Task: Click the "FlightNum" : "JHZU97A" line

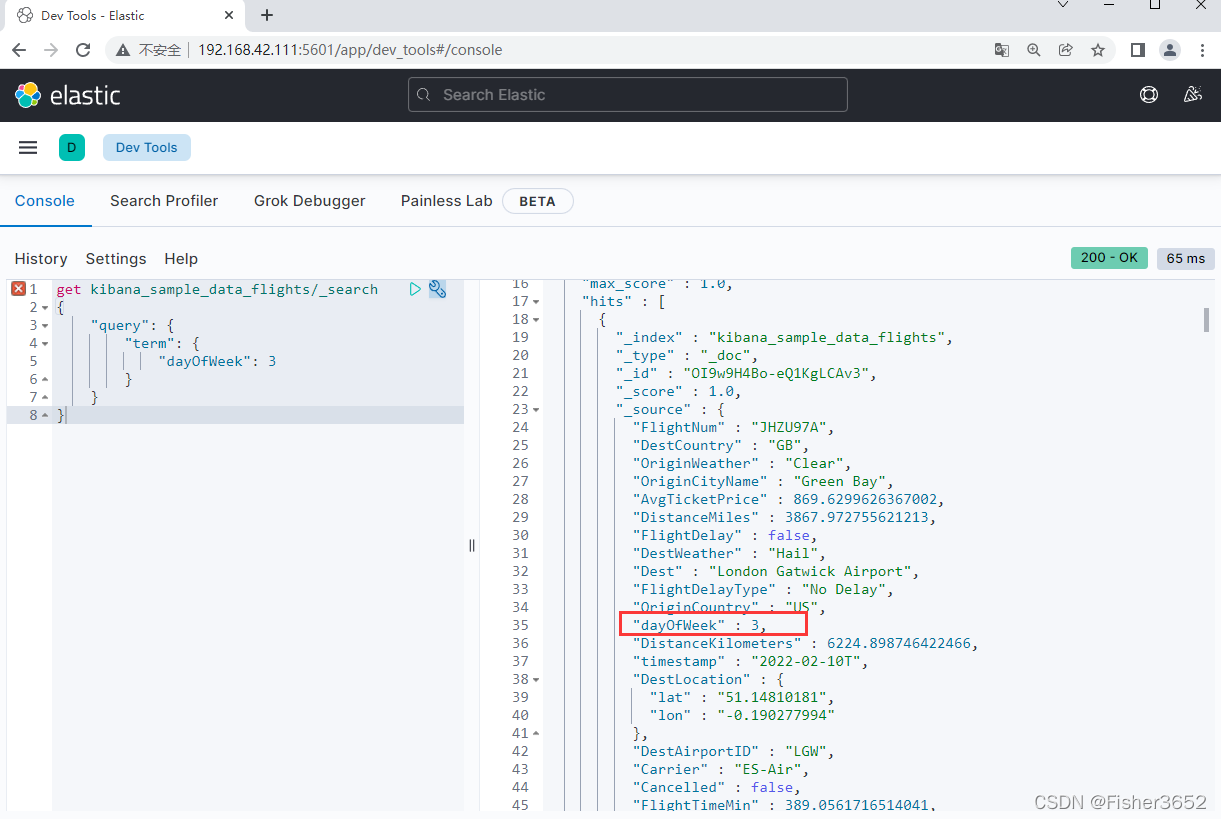Action: 733,427
